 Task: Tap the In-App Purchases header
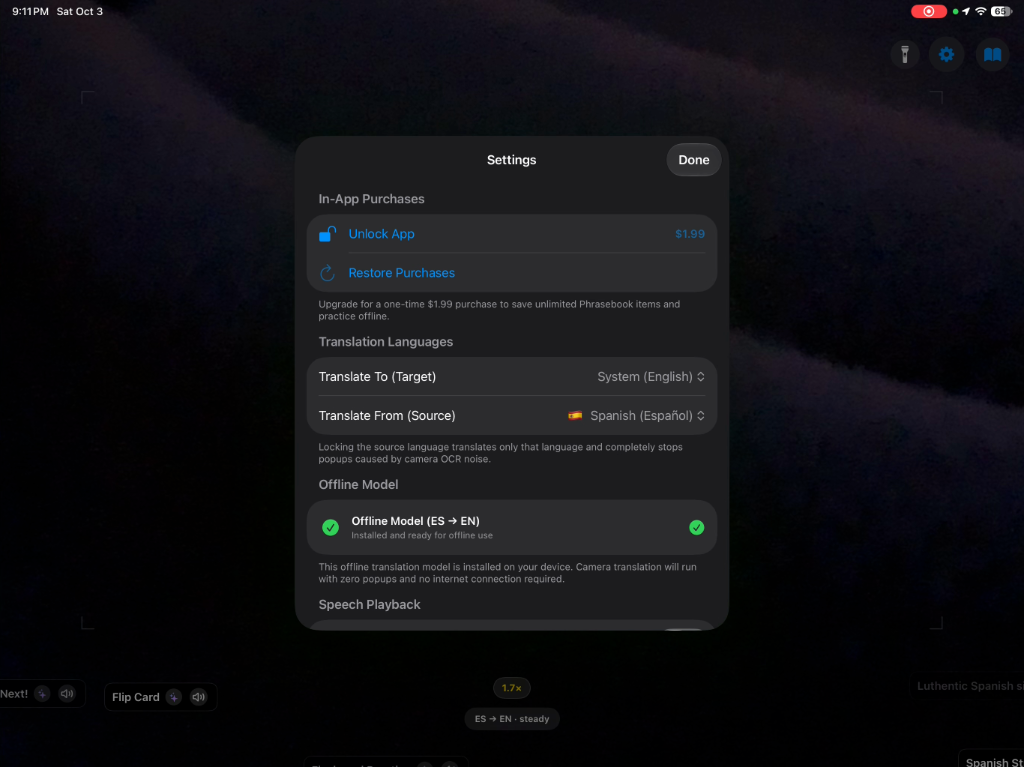pyautogui.click(x=372, y=199)
